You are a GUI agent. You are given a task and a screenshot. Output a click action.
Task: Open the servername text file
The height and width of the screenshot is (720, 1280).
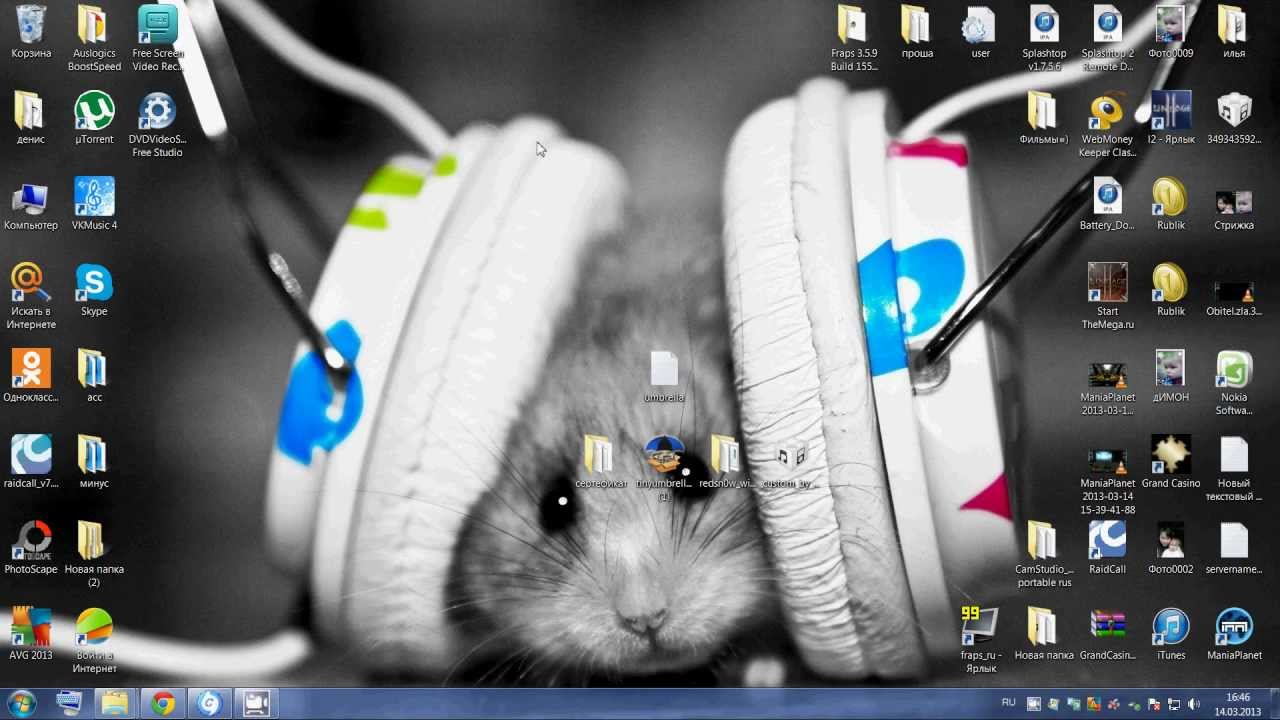coord(1234,549)
